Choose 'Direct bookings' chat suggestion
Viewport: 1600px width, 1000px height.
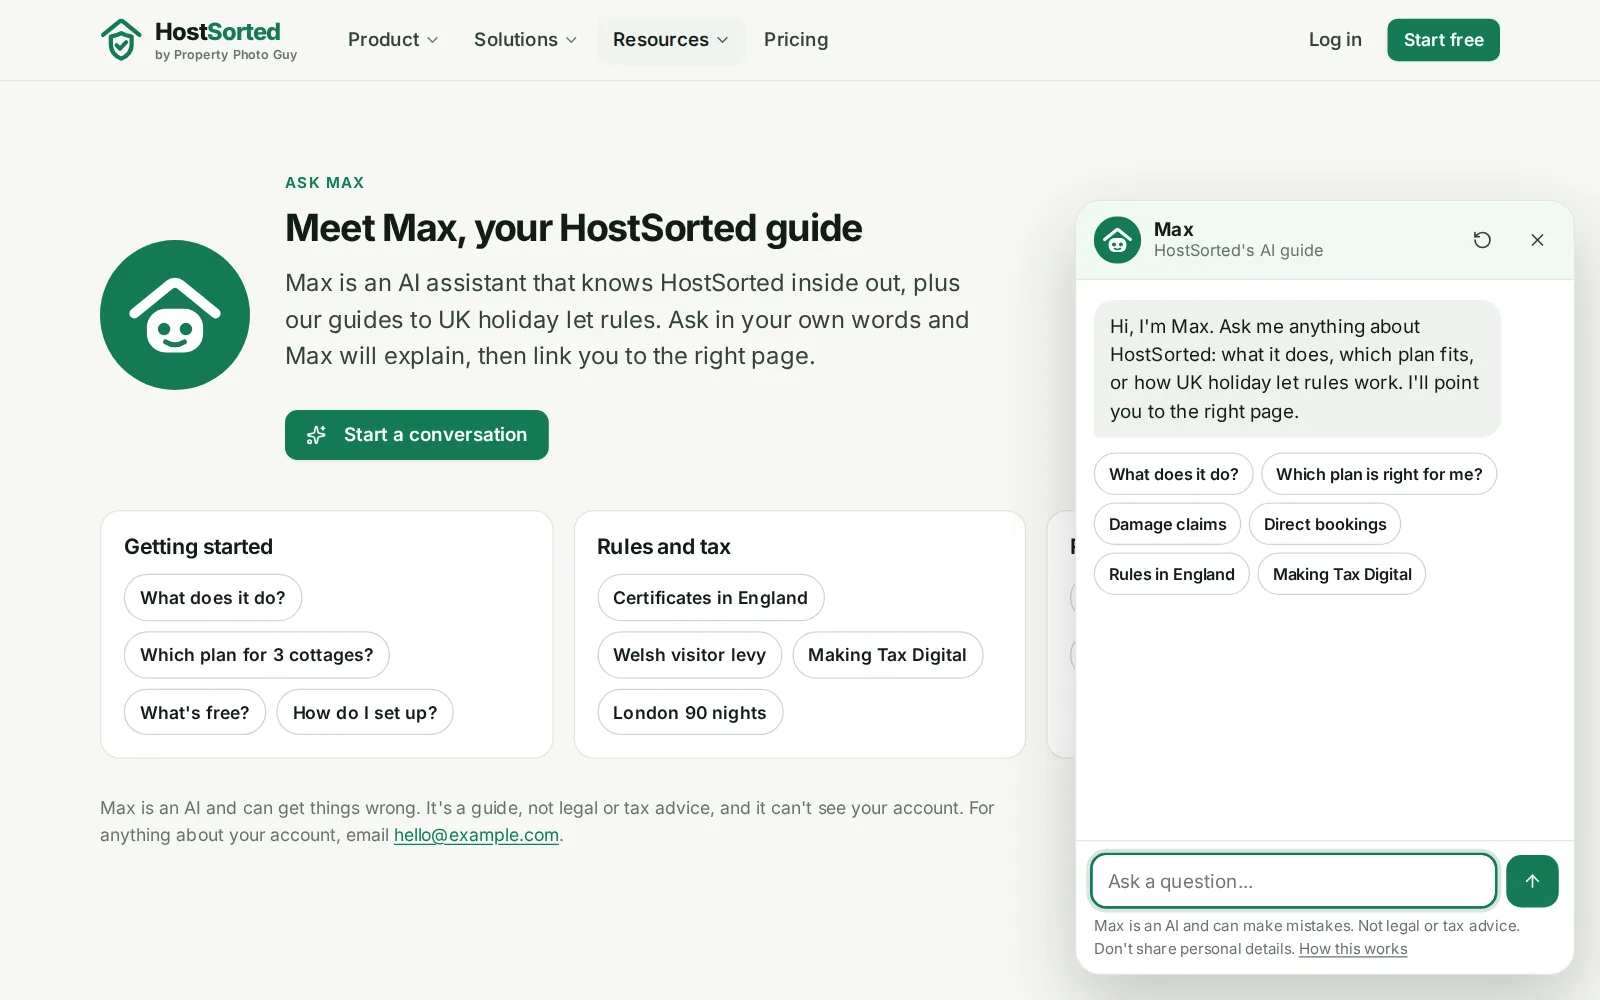click(x=1325, y=524)
